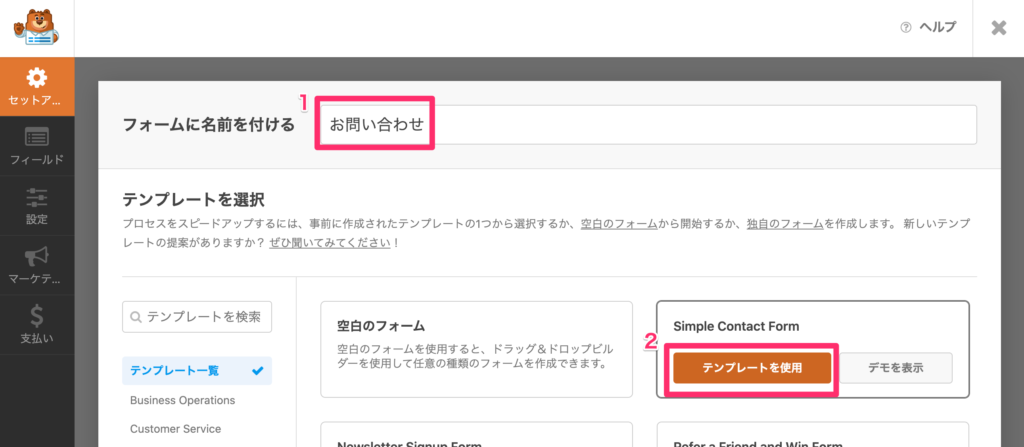Select Customer Service category
The width and height of the screenshot is (1024, 447).
point(176,429)
